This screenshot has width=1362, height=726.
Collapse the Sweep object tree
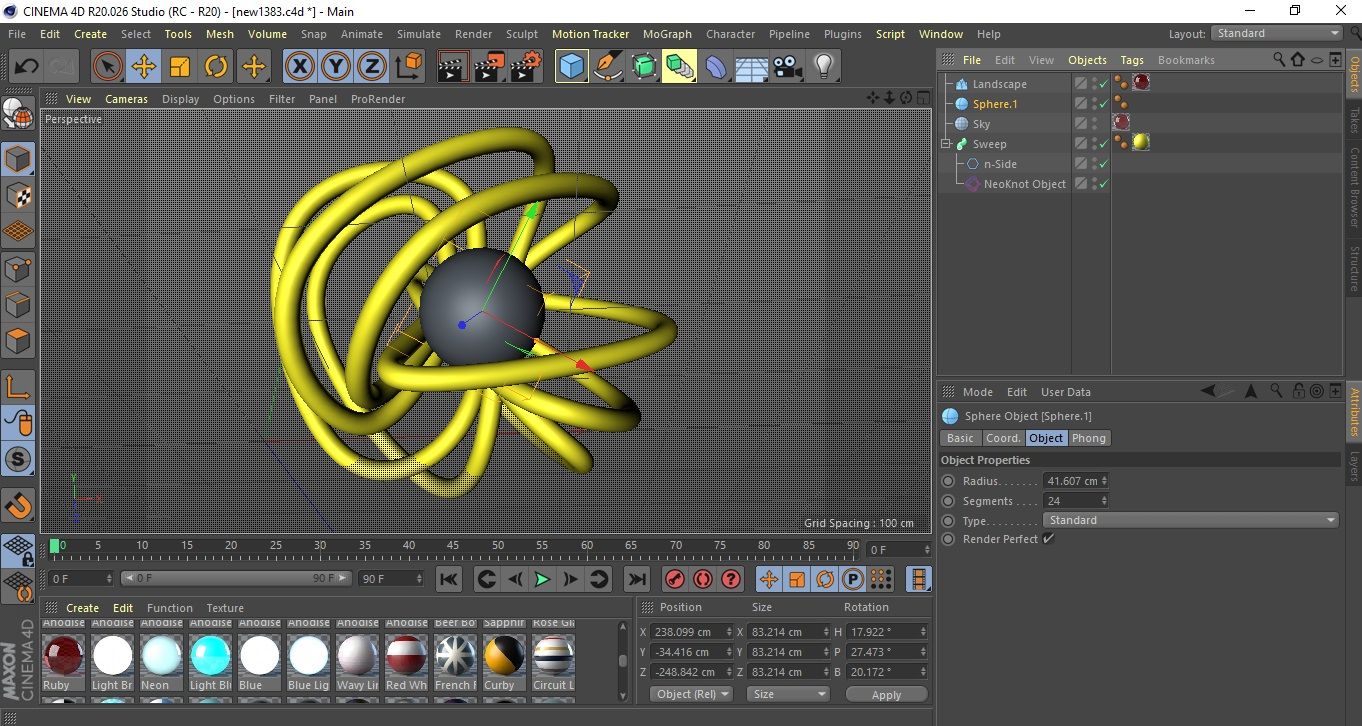tap(945, 144)
